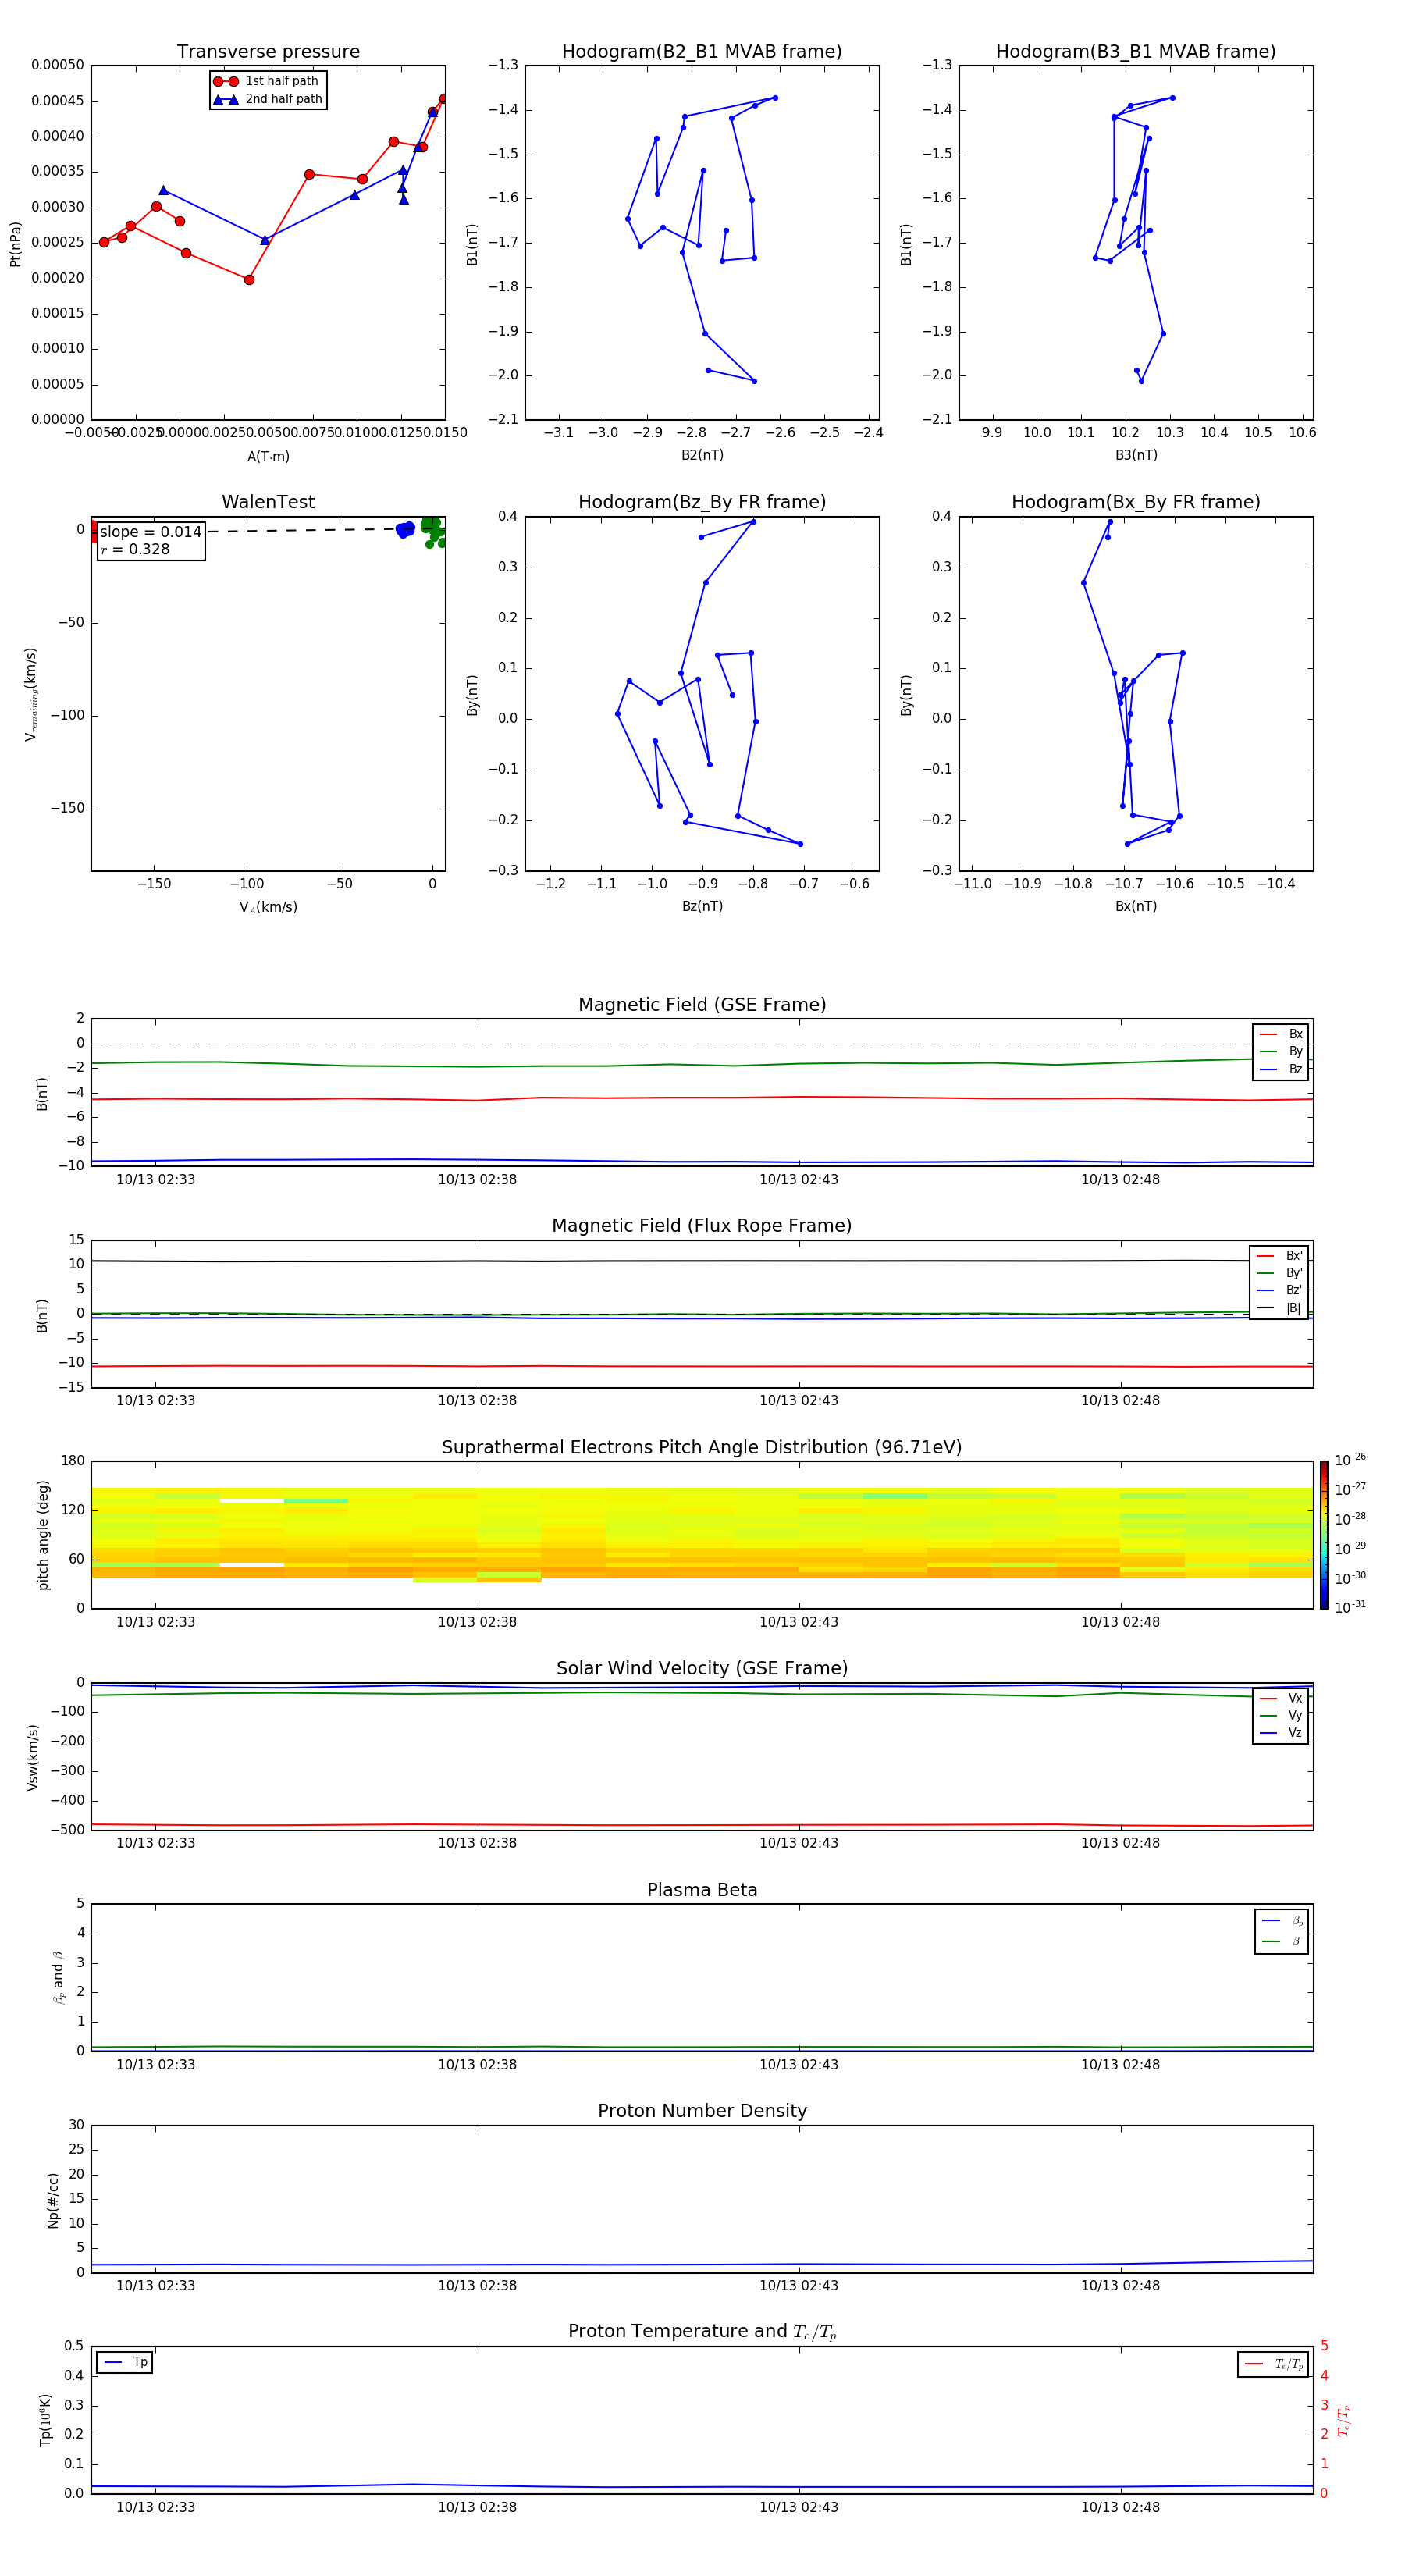The height and width of the screenshot is (2576, 1405).
Task: Click the pitch angle color bar scale
Action: click(1324, 1535)
